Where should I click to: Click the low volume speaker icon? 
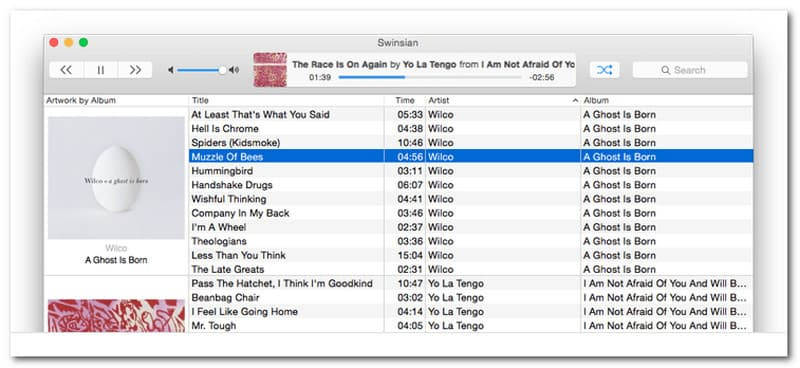[171, 70]
